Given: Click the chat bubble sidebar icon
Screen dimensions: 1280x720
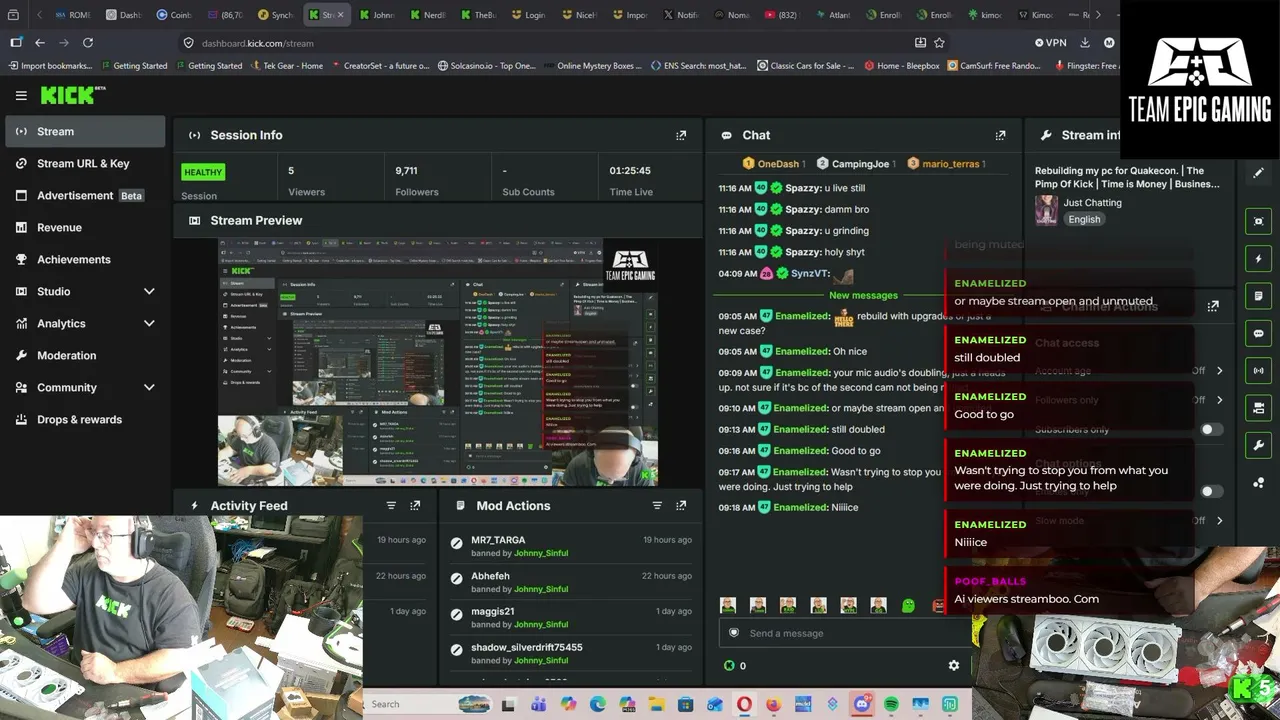Looking at the screenshot, I should click(1258, 333).
